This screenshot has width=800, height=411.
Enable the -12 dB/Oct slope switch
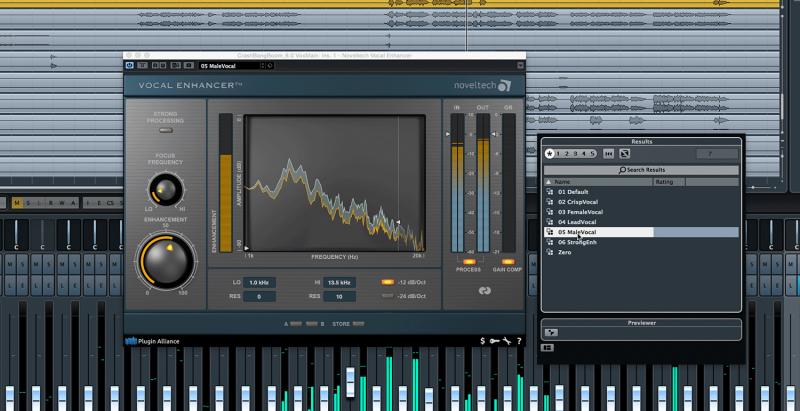(x=388, y=282)
